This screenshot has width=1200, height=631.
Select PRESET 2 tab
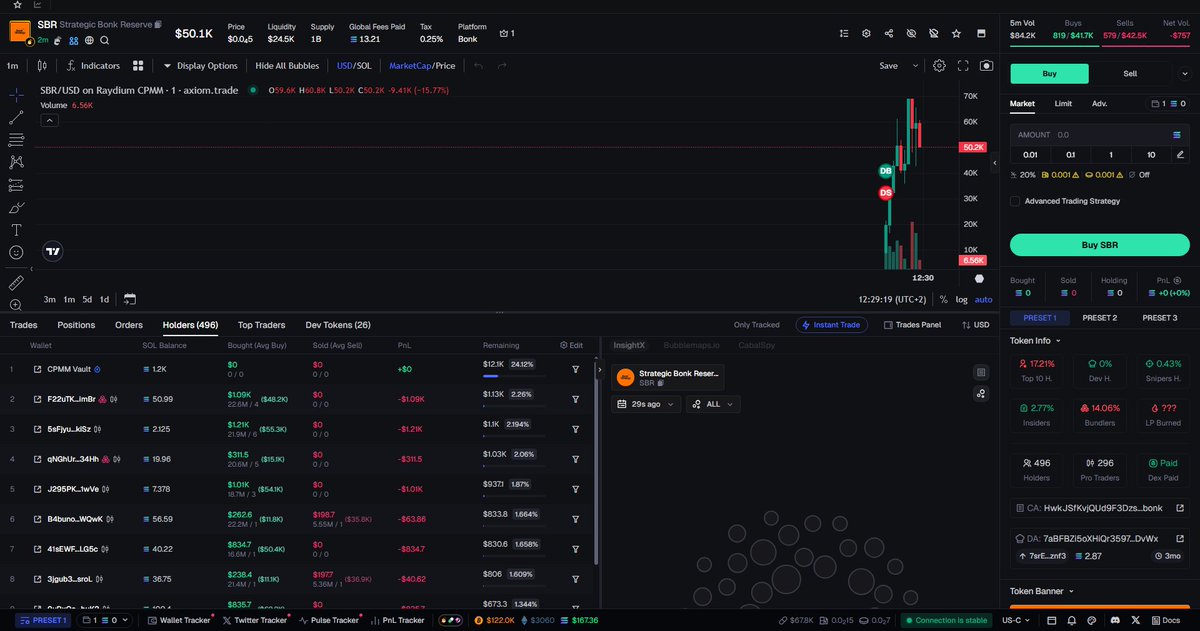click(1099, 318)
